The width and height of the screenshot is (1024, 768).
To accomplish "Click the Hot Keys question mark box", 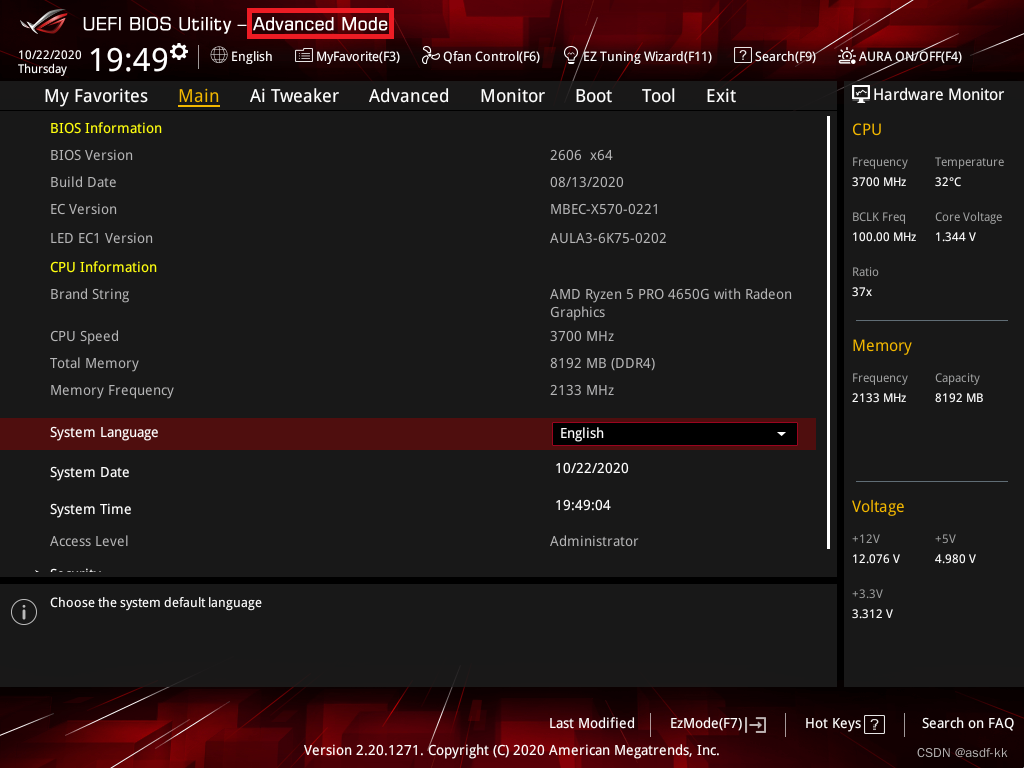I will point(874,724).
